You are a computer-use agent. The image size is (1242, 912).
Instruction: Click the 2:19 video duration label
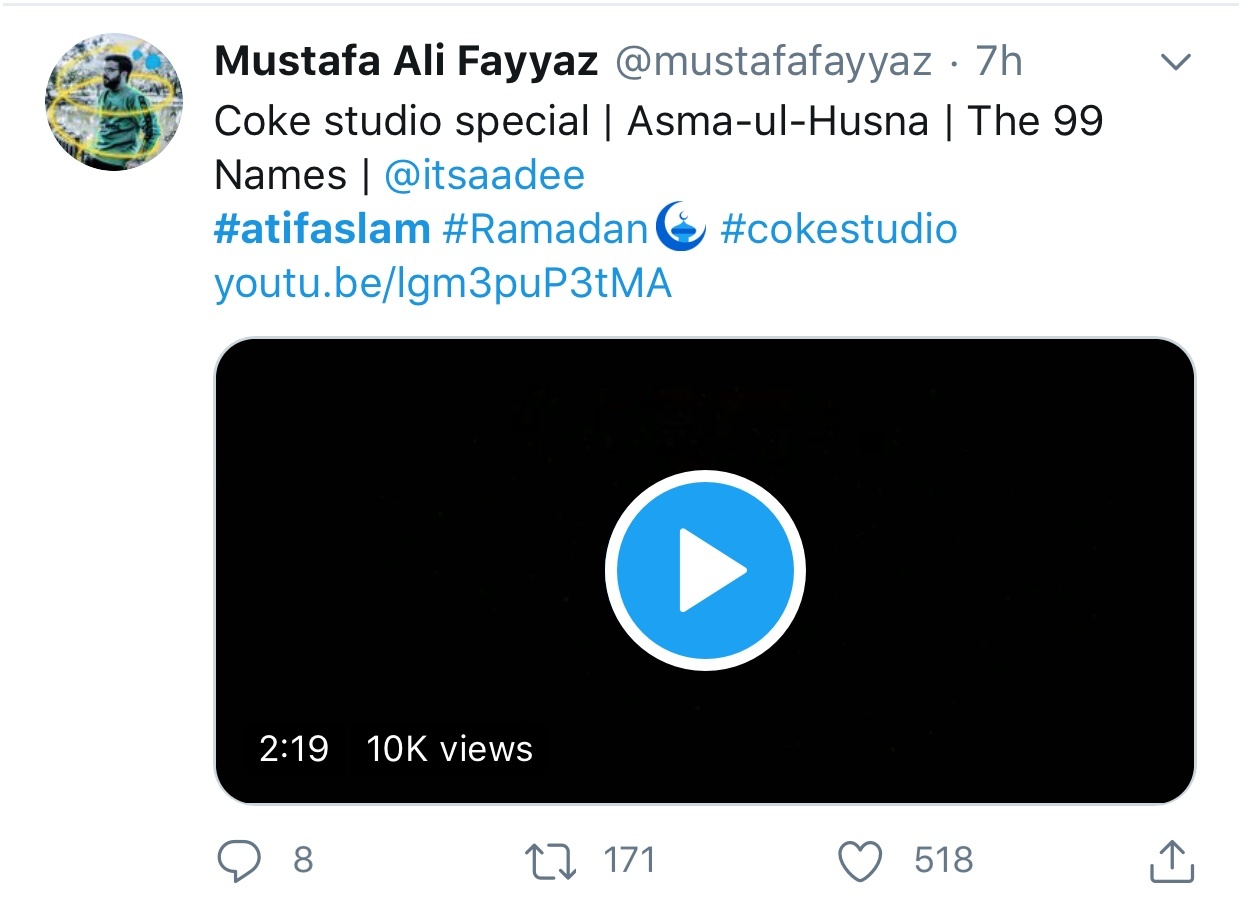294,749
